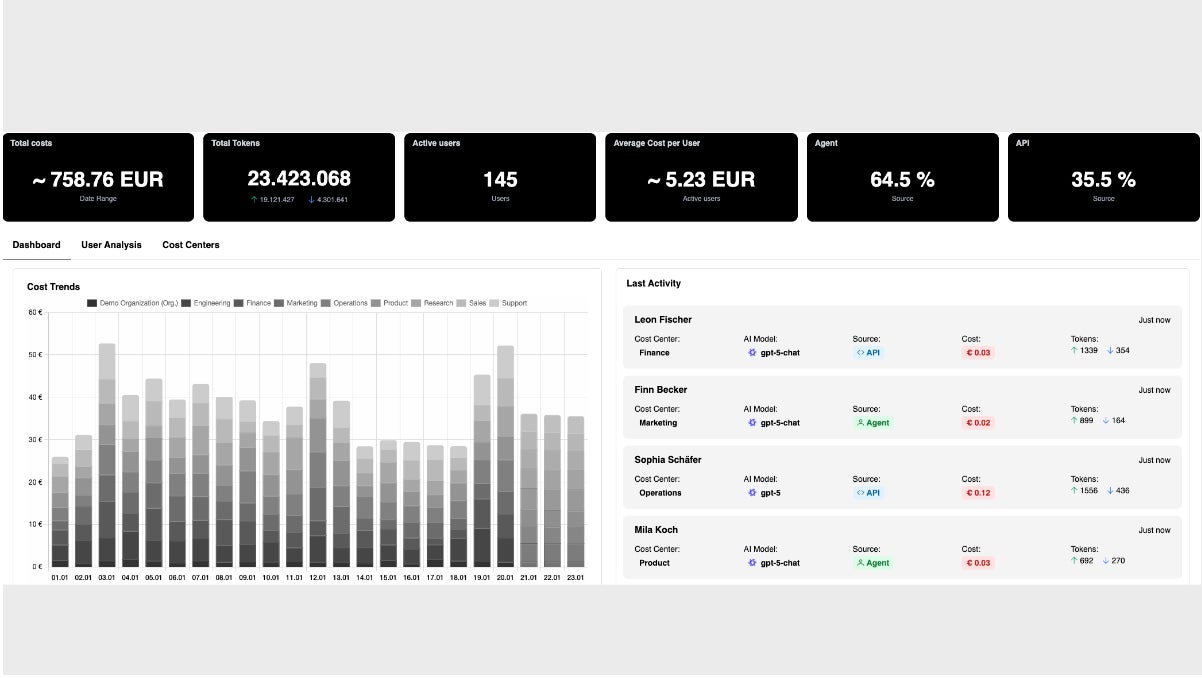Click the gpt-5-chat model icon in Leon Fischer's row
The height and width of the screenshot is (678, 1202).
coord(752,352)
